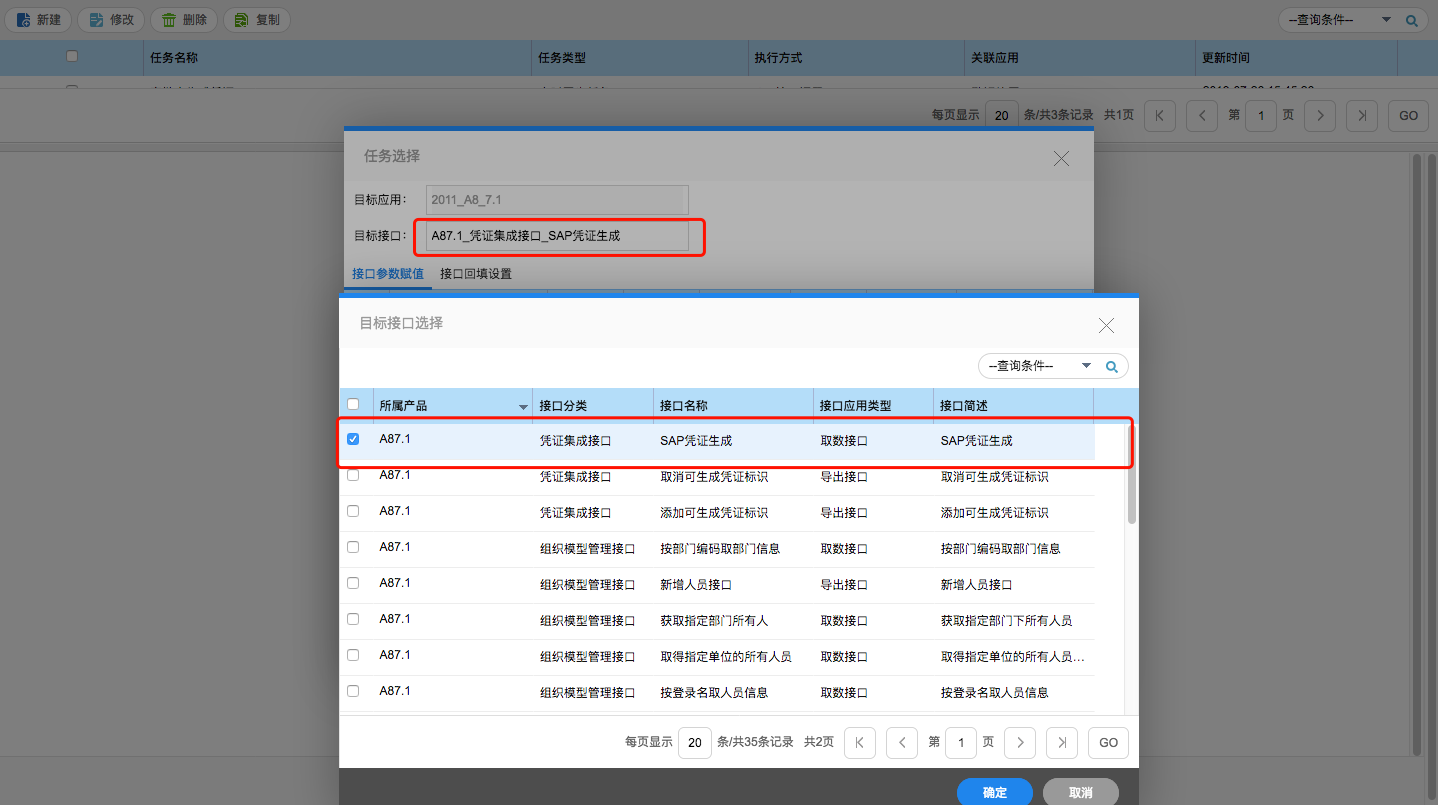Jump to first page in dialog pagination

click(x=860, y=743)
